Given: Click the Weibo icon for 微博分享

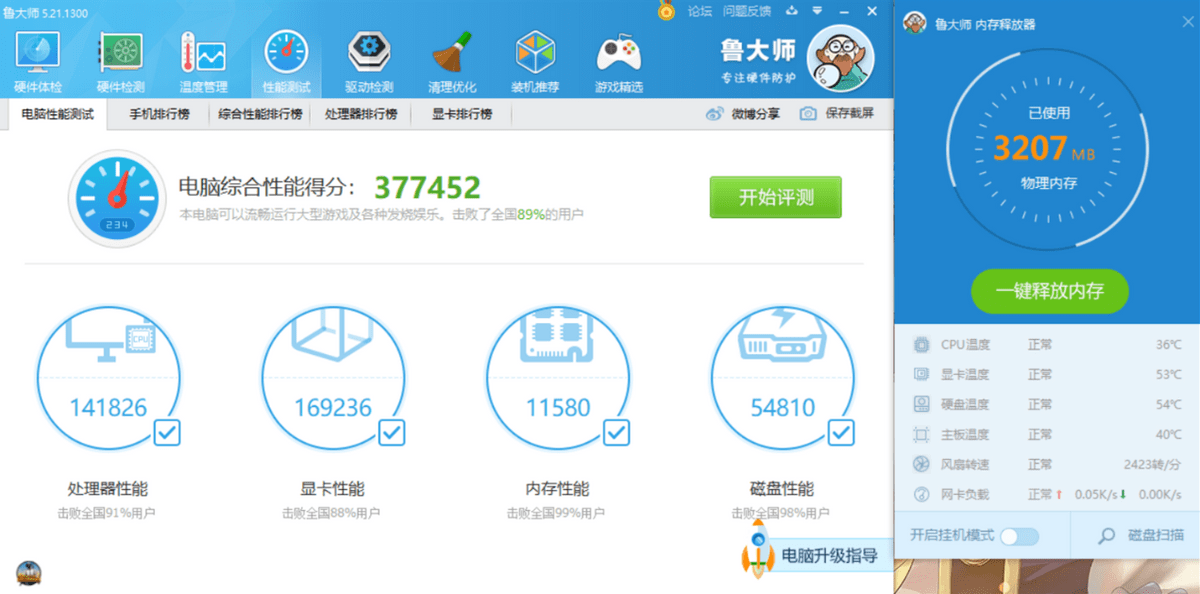Looking at the screenshot, I should coord(714,114).
